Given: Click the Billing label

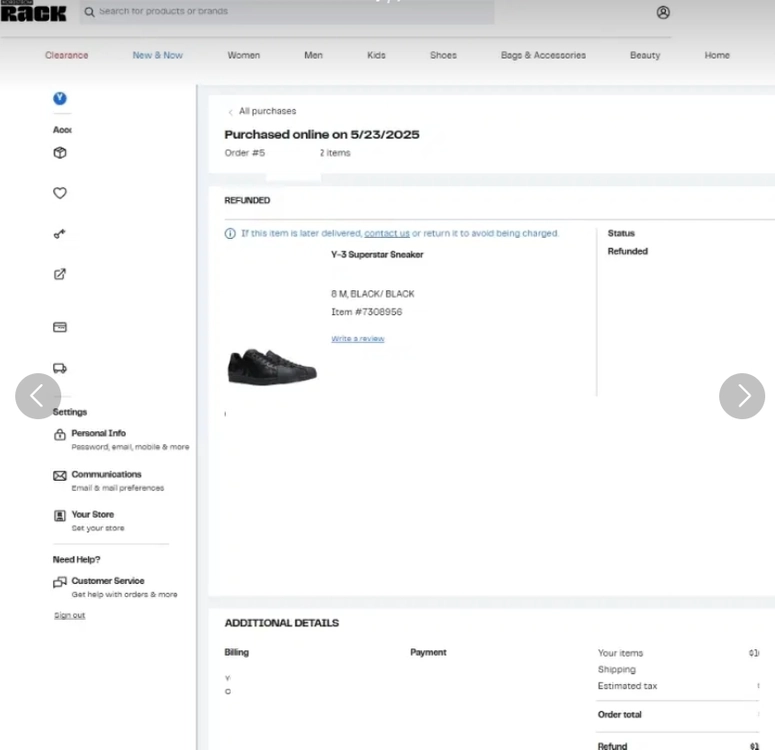Looking at the screenshot, I should 237,652.
